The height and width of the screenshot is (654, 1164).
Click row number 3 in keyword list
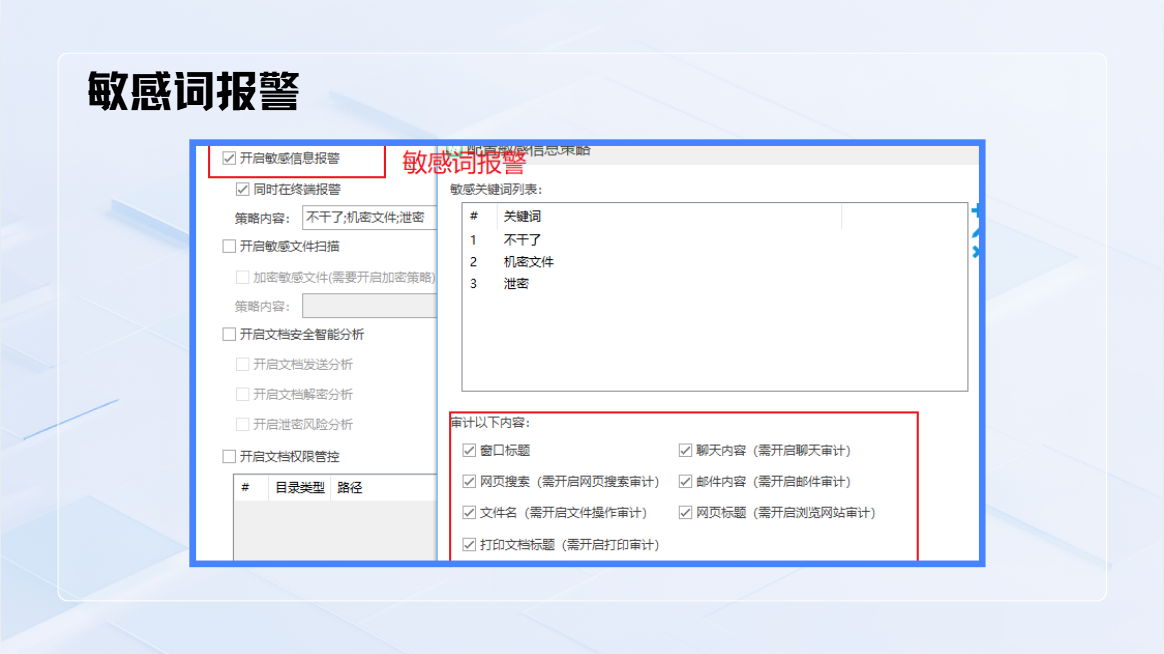click(473, 284)
